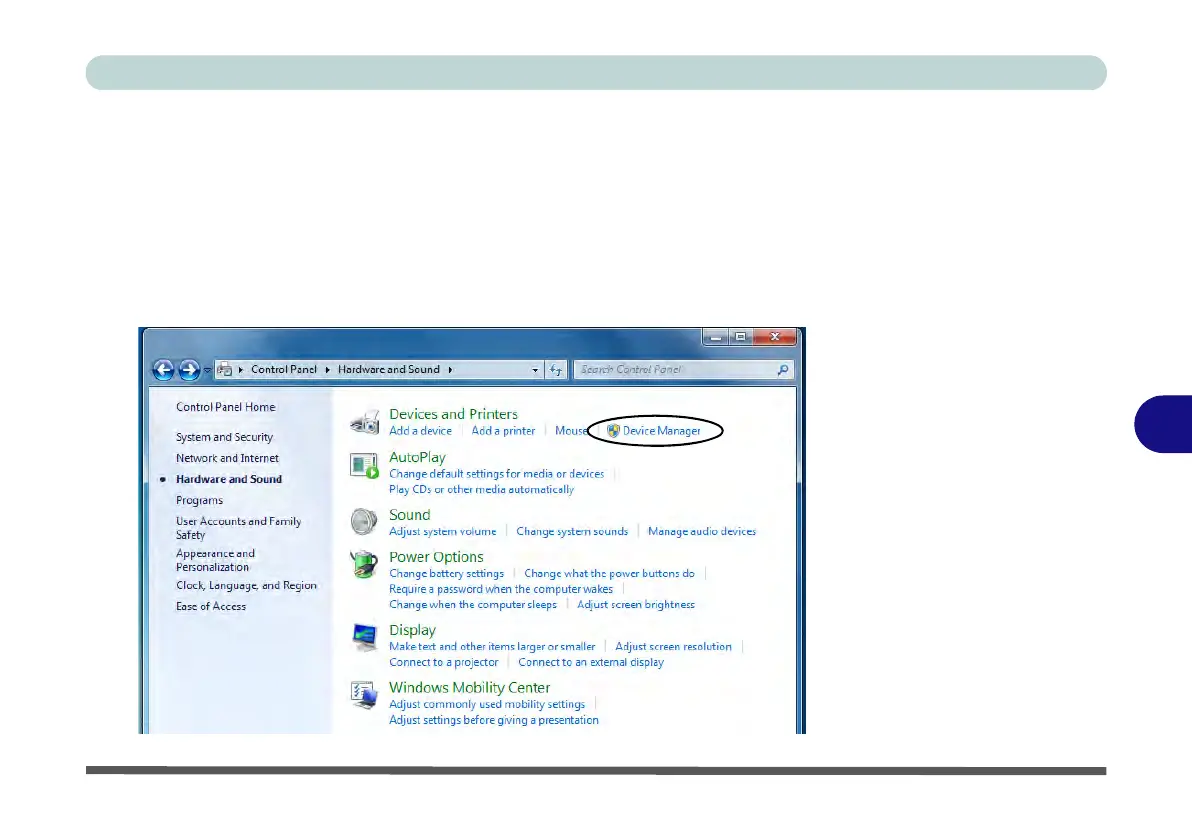
Task: Maximize the Control Panel window
Action: click(740, 337)
